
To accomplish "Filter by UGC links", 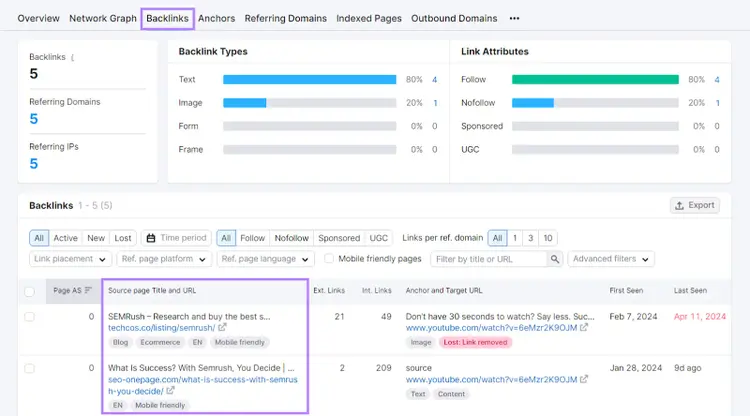I will pos(378,238).
